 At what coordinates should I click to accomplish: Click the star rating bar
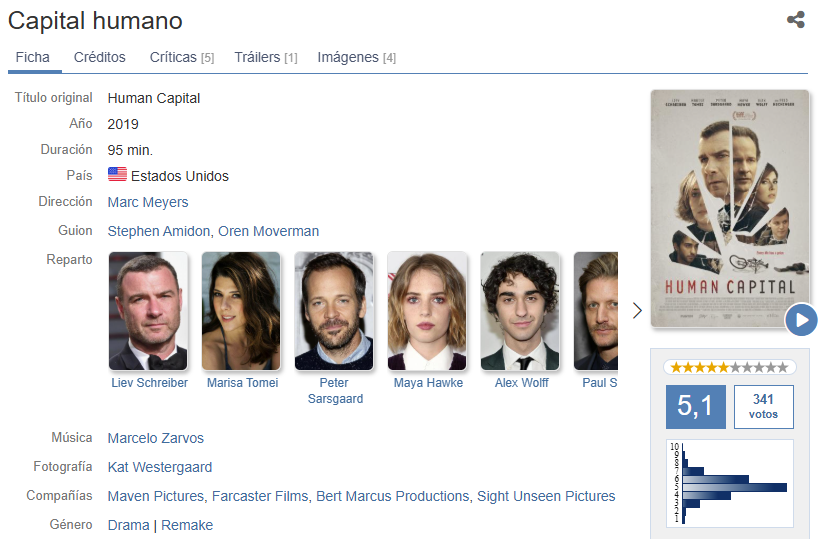[729, 367]
